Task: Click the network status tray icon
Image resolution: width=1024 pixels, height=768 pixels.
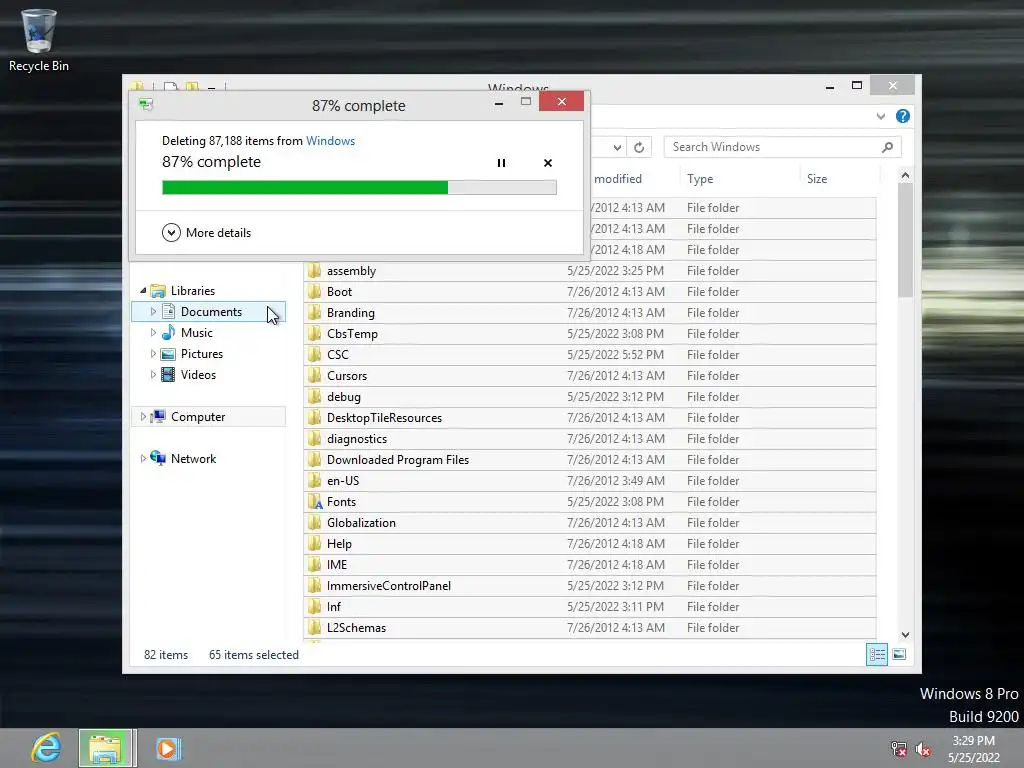Action: coord(899,749)
